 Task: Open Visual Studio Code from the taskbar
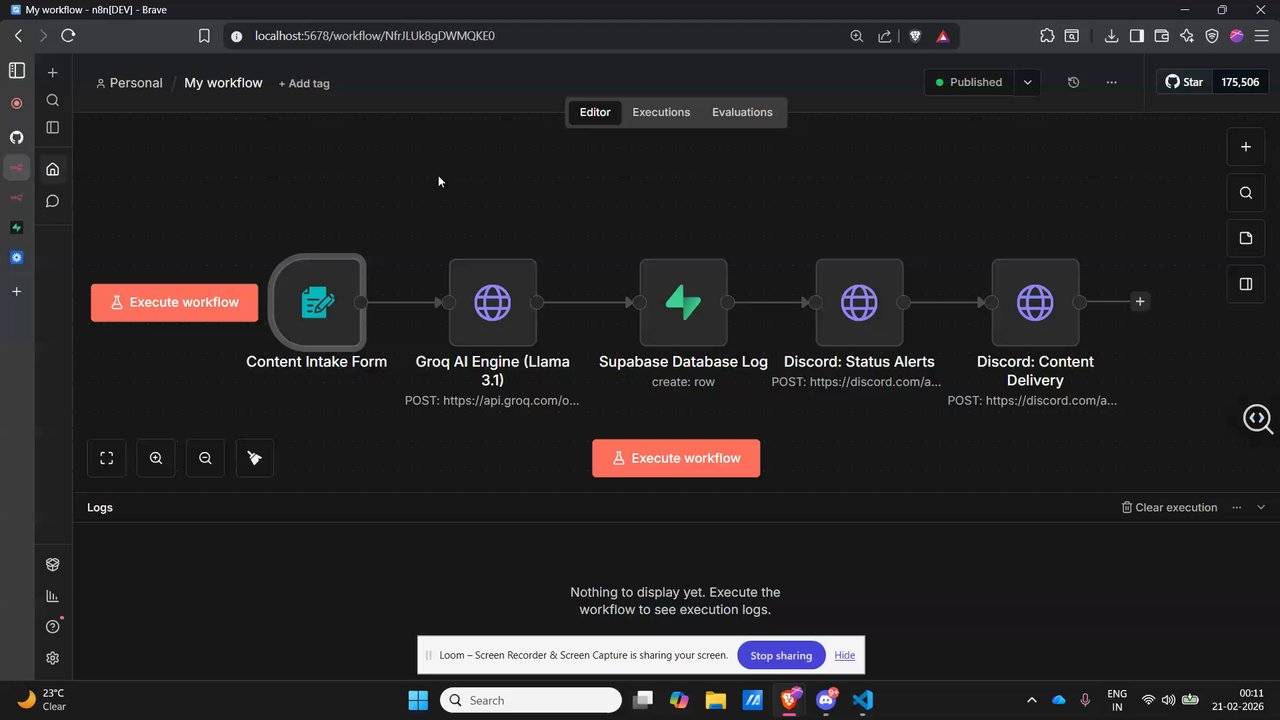pos(863,700)
